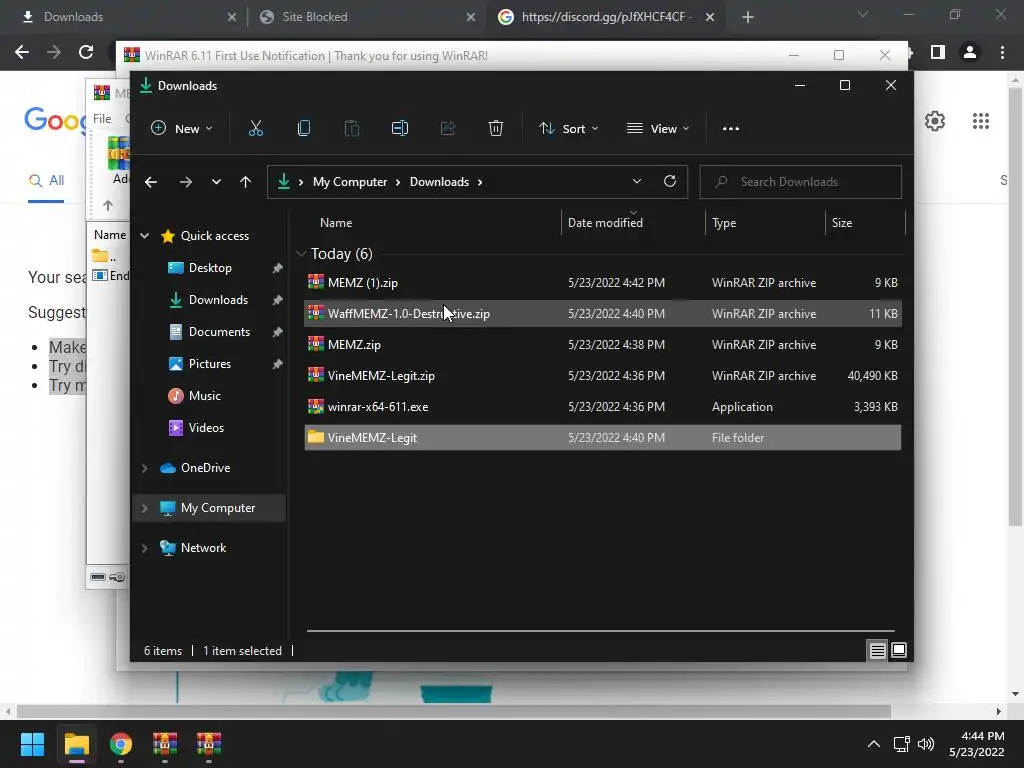The width and height of the screenshot is (1024, 768).
Task: Open the Sort dropdown menu
Action: (x=568, y=129)
